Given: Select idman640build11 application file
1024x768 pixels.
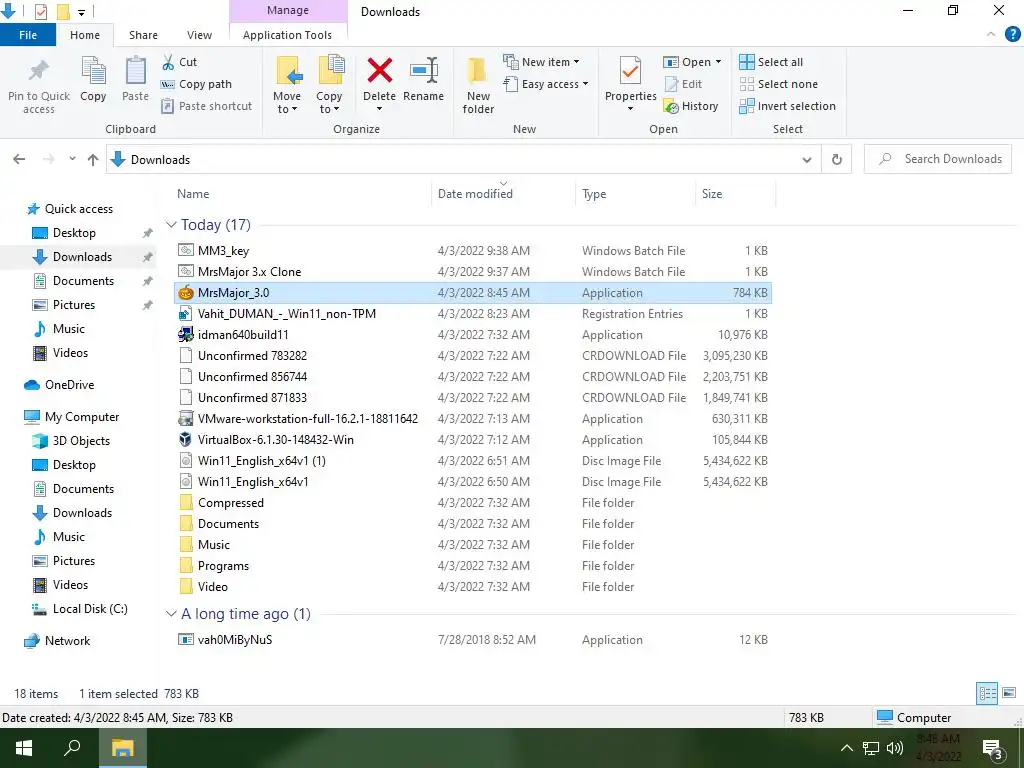Looking at the screenshot, I should (x=473, y=335).
